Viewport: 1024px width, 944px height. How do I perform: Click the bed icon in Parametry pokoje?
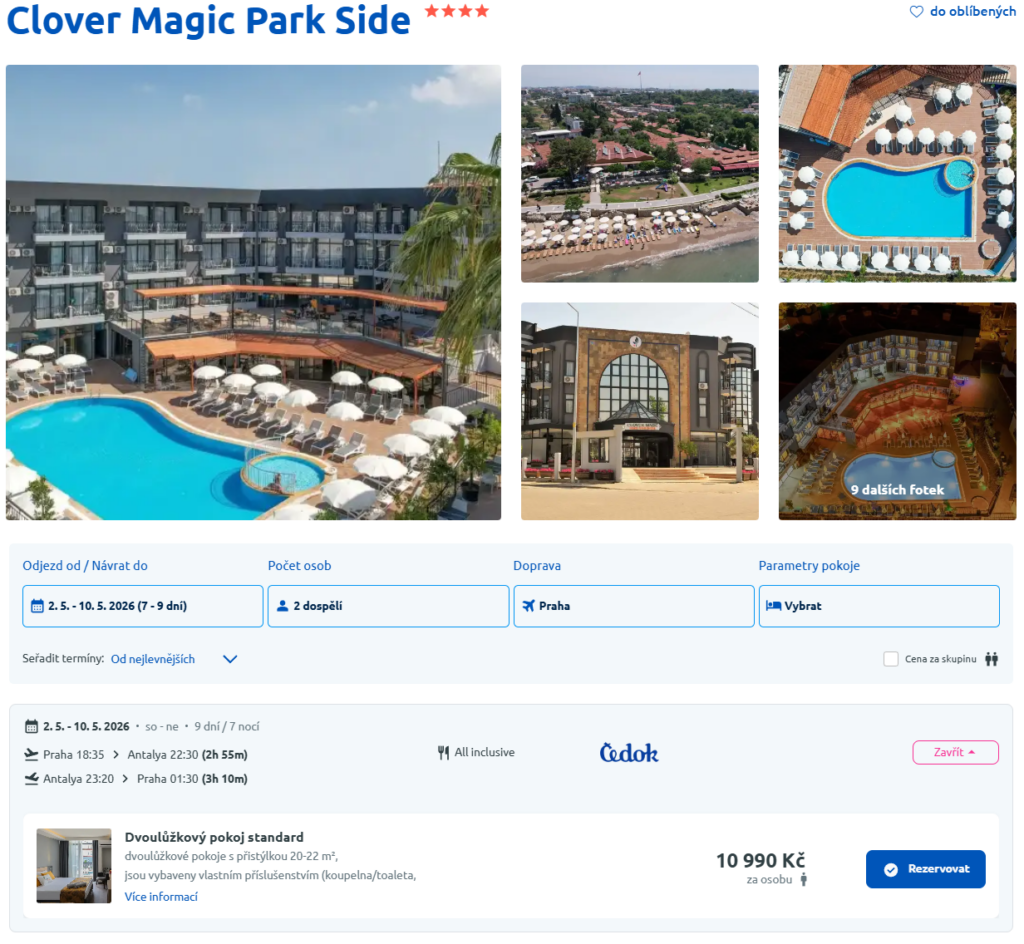click(773, 605)
